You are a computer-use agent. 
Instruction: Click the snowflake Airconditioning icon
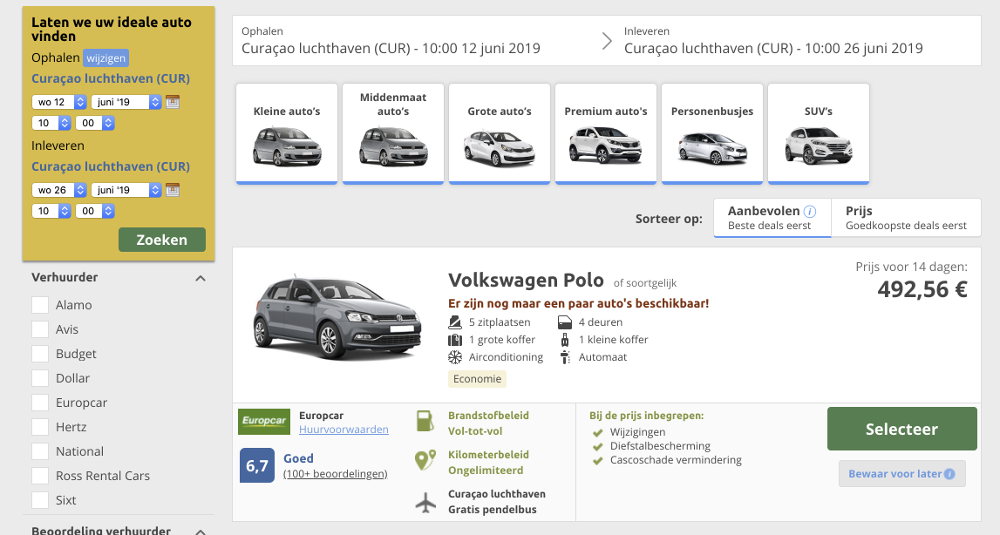click(455, 357)
